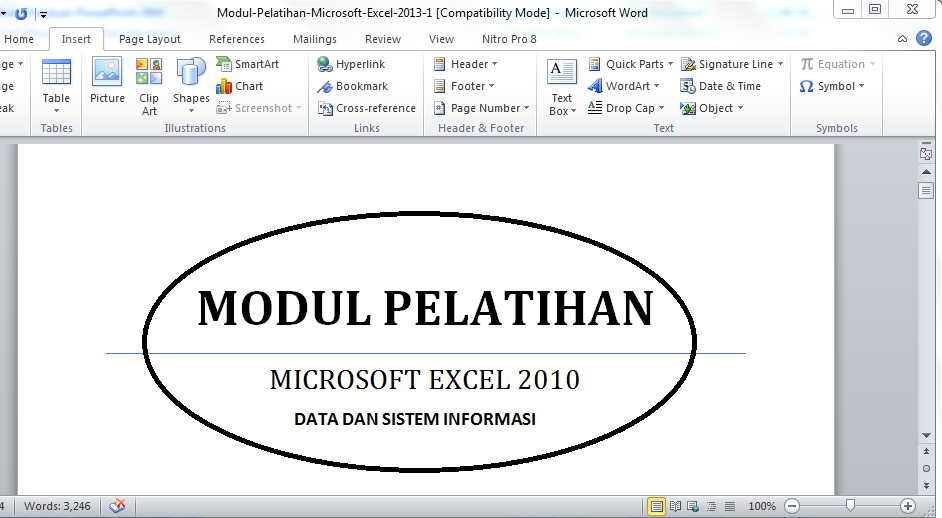The width and height of the screenshot is (942, 518).
Task: Click the 100% zoom level button
Action: coord(762,506)
